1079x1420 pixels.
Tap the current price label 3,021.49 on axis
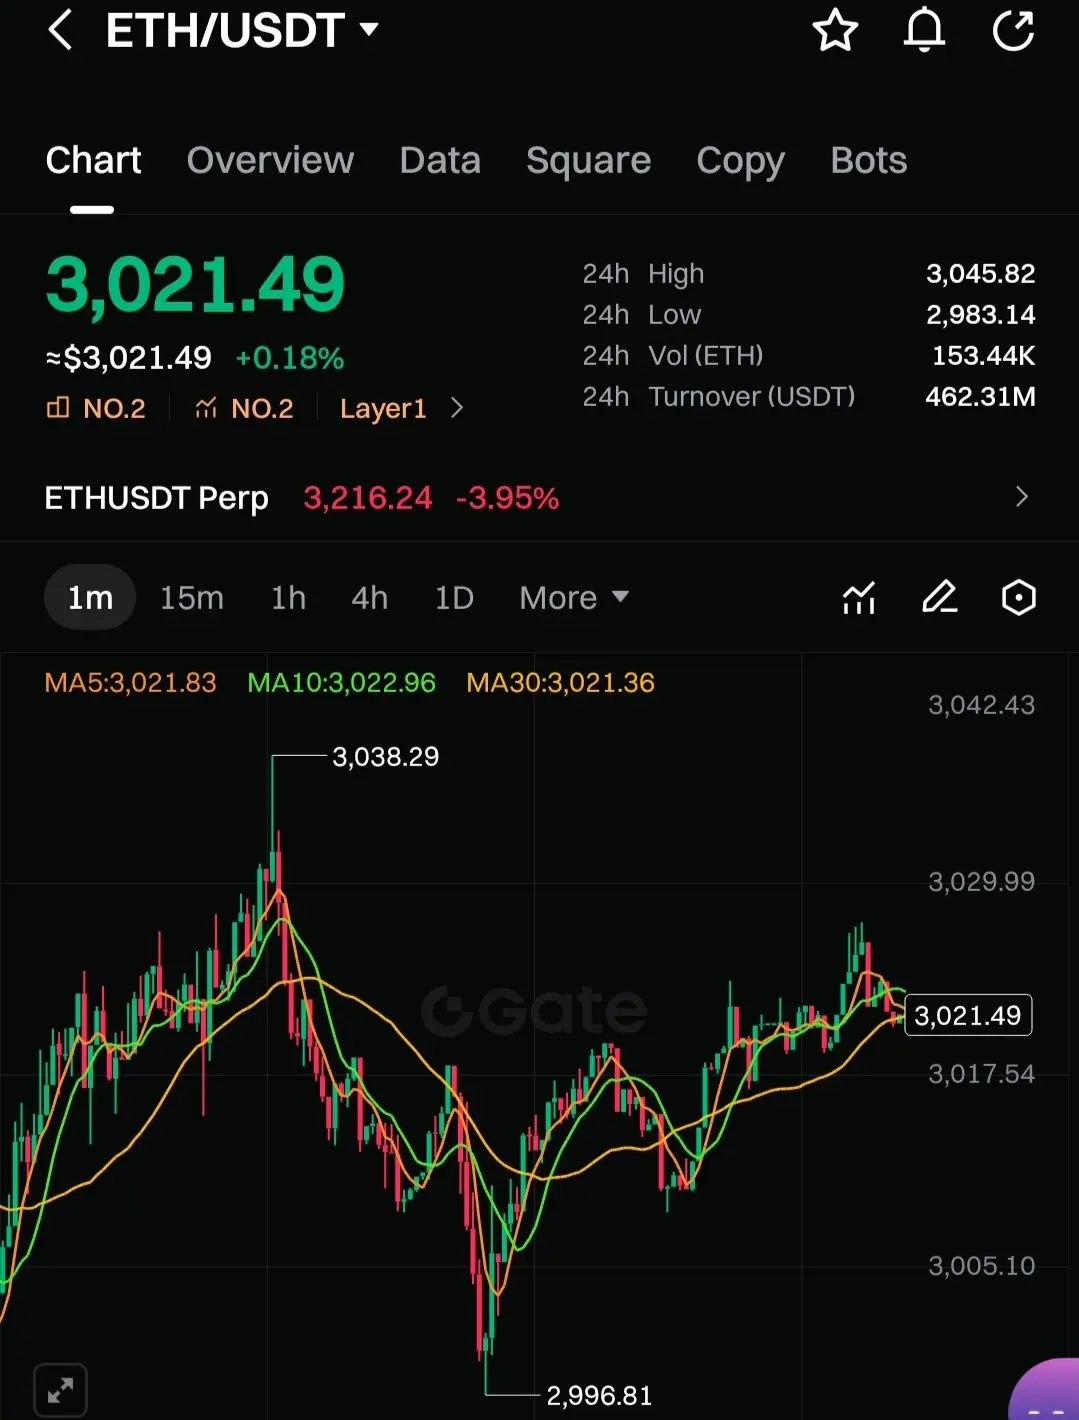pos(967,1016)
